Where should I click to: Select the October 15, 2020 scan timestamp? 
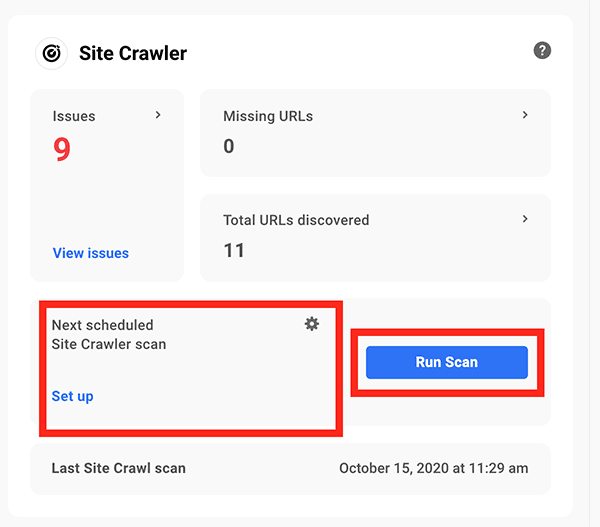tap(433, 468)
